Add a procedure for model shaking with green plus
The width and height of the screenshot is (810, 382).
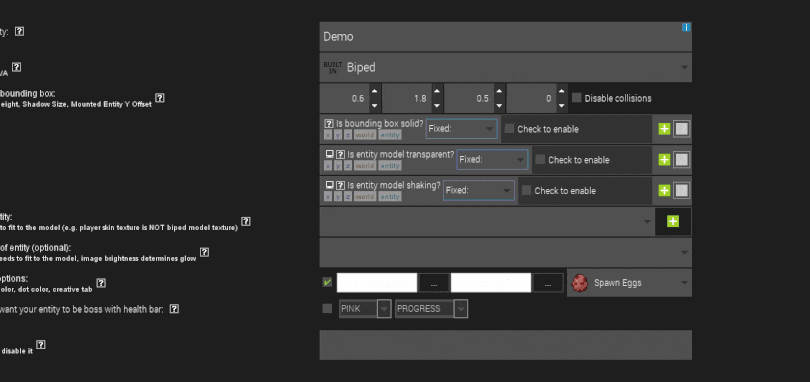664,191
